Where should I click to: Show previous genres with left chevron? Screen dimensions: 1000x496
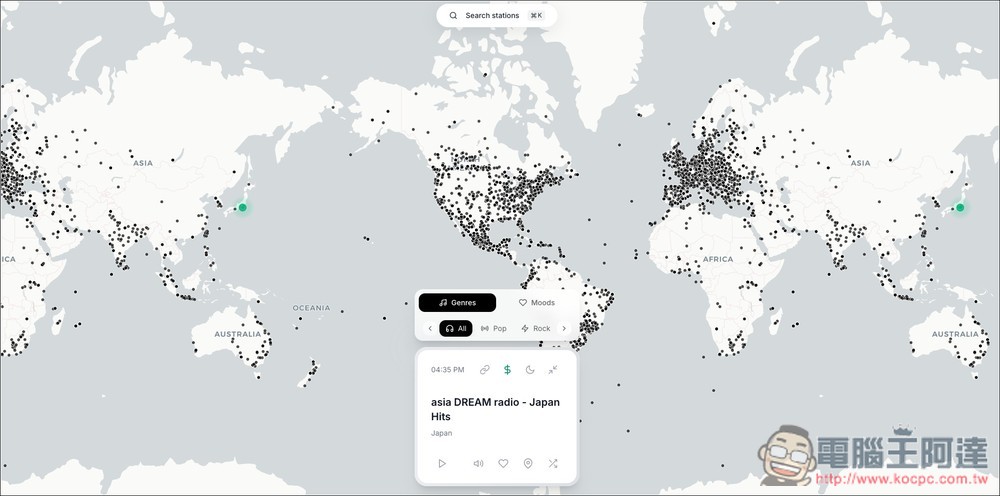point(430,328)
